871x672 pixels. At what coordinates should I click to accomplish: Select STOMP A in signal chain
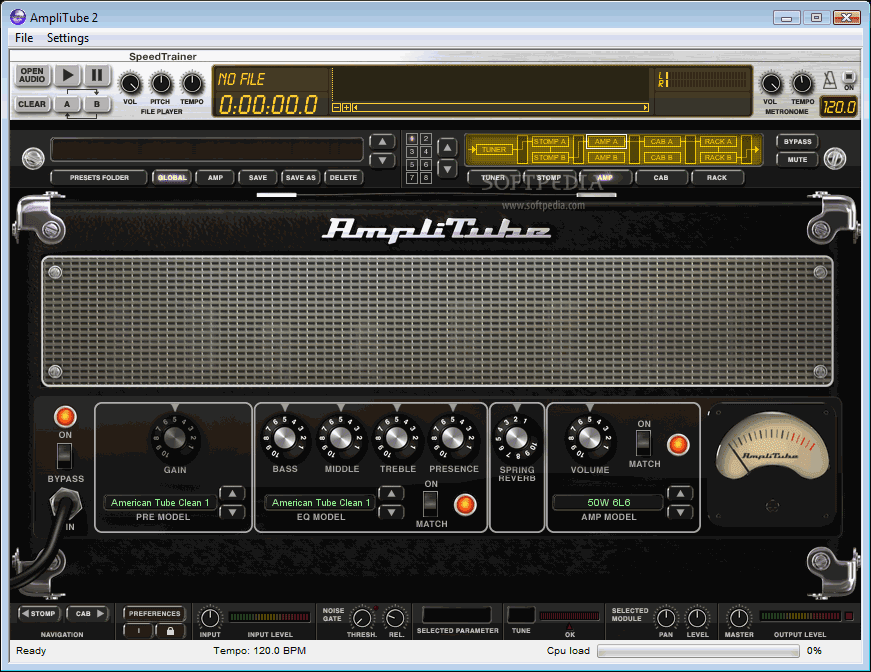[x=550, y=142]
